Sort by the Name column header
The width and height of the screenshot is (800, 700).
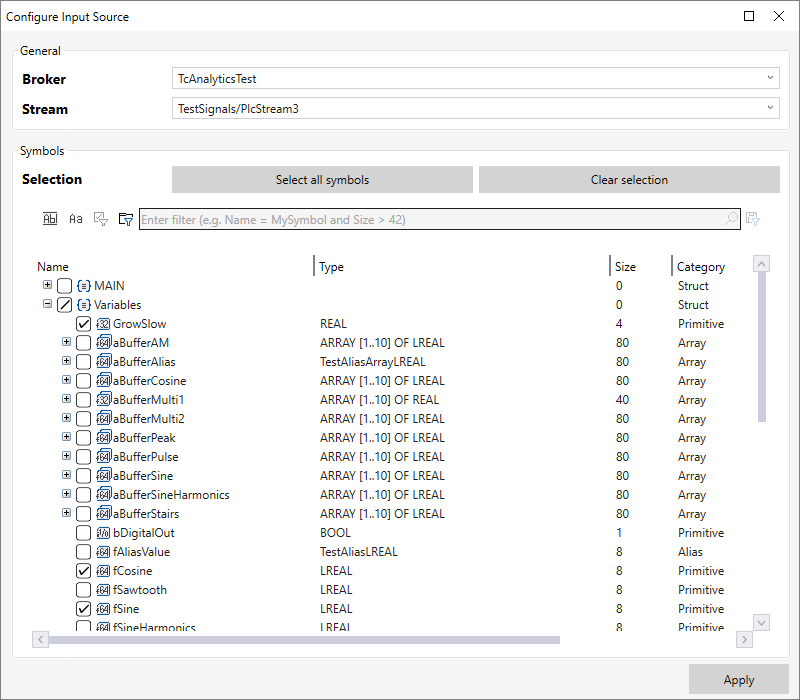(53, 267)
